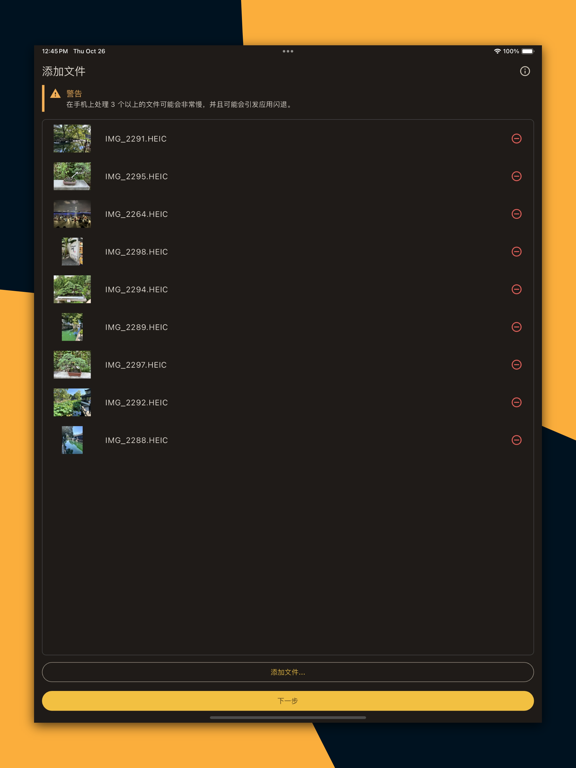
Task: Select file name IMG_2294.HEIC
Action: [136, 290]
